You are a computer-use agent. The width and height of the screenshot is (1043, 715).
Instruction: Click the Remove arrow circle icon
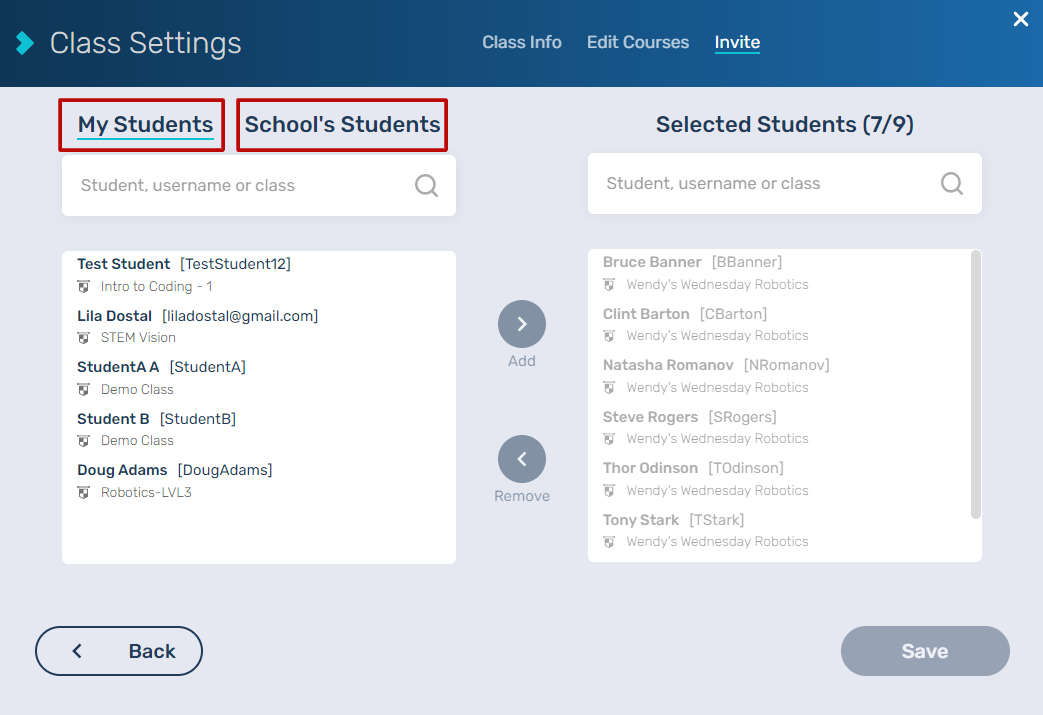click(522, 459)
